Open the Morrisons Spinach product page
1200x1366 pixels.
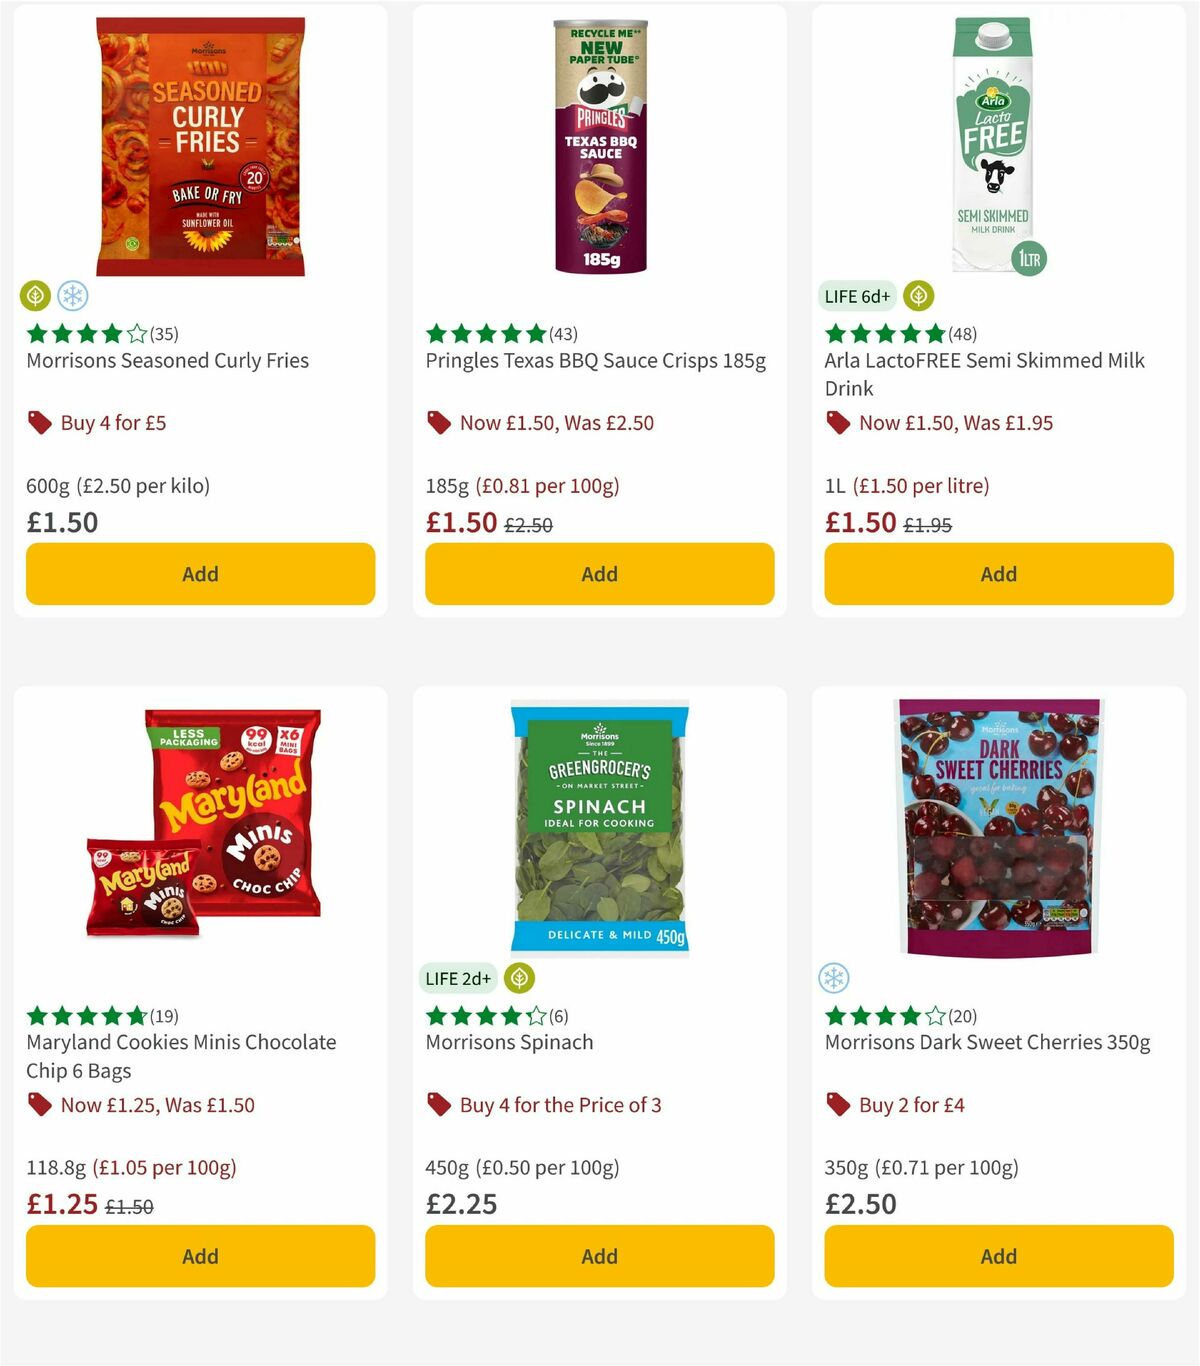click(x=510, y=1042)
